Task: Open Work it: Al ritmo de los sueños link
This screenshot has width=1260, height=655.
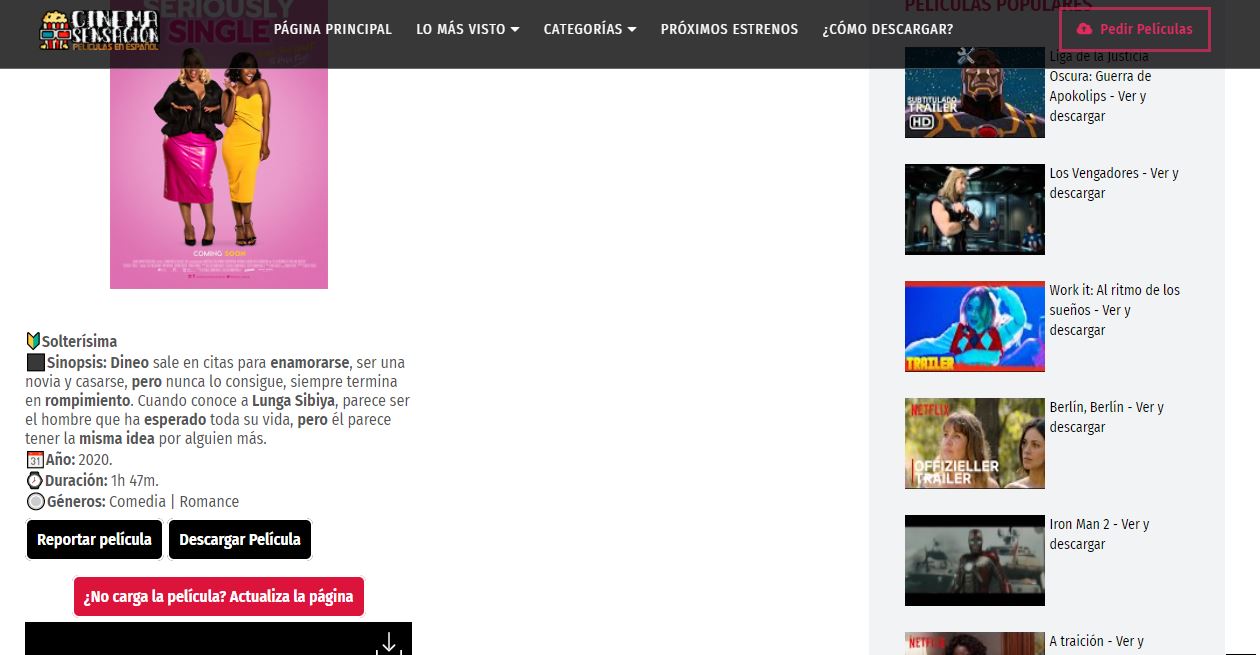Action: tap(1114, 310)
